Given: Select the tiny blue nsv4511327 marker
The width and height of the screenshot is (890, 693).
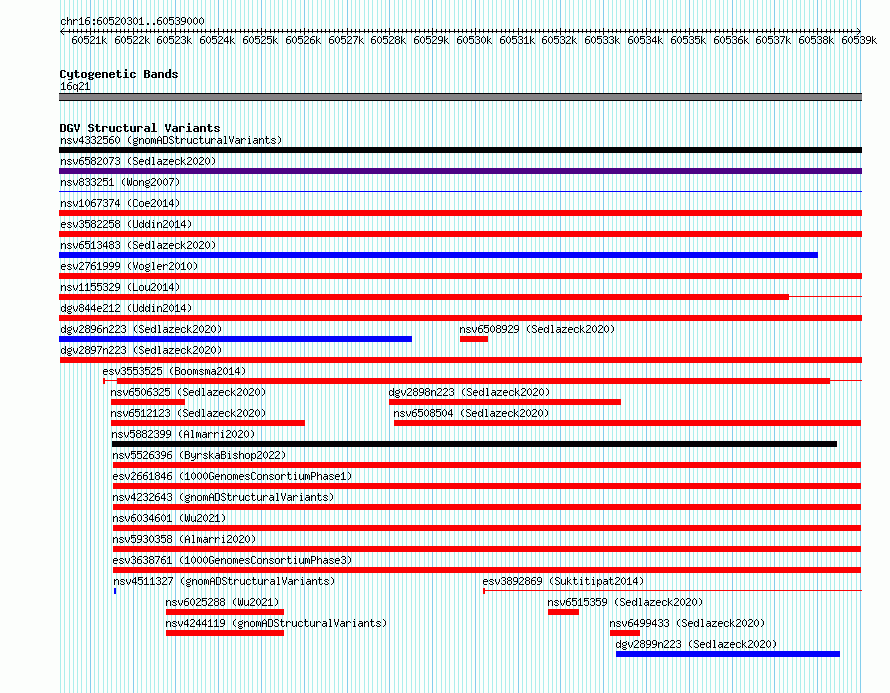Looking at the screenshot, I should [115, 591].
